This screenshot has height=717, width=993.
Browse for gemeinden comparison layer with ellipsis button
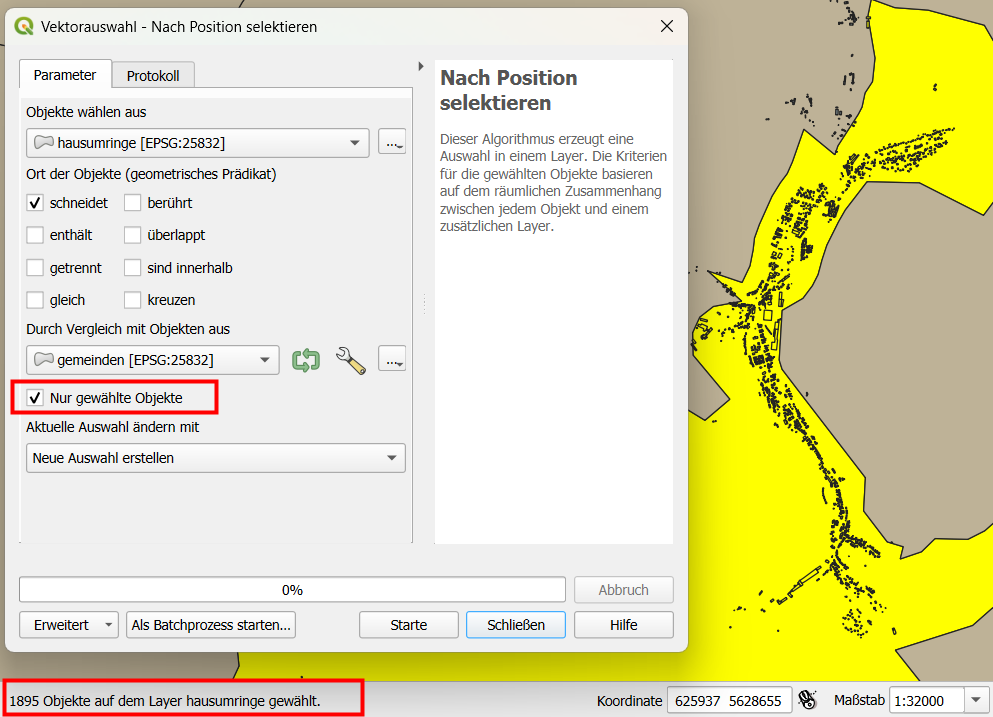click(x=392, y=359)
